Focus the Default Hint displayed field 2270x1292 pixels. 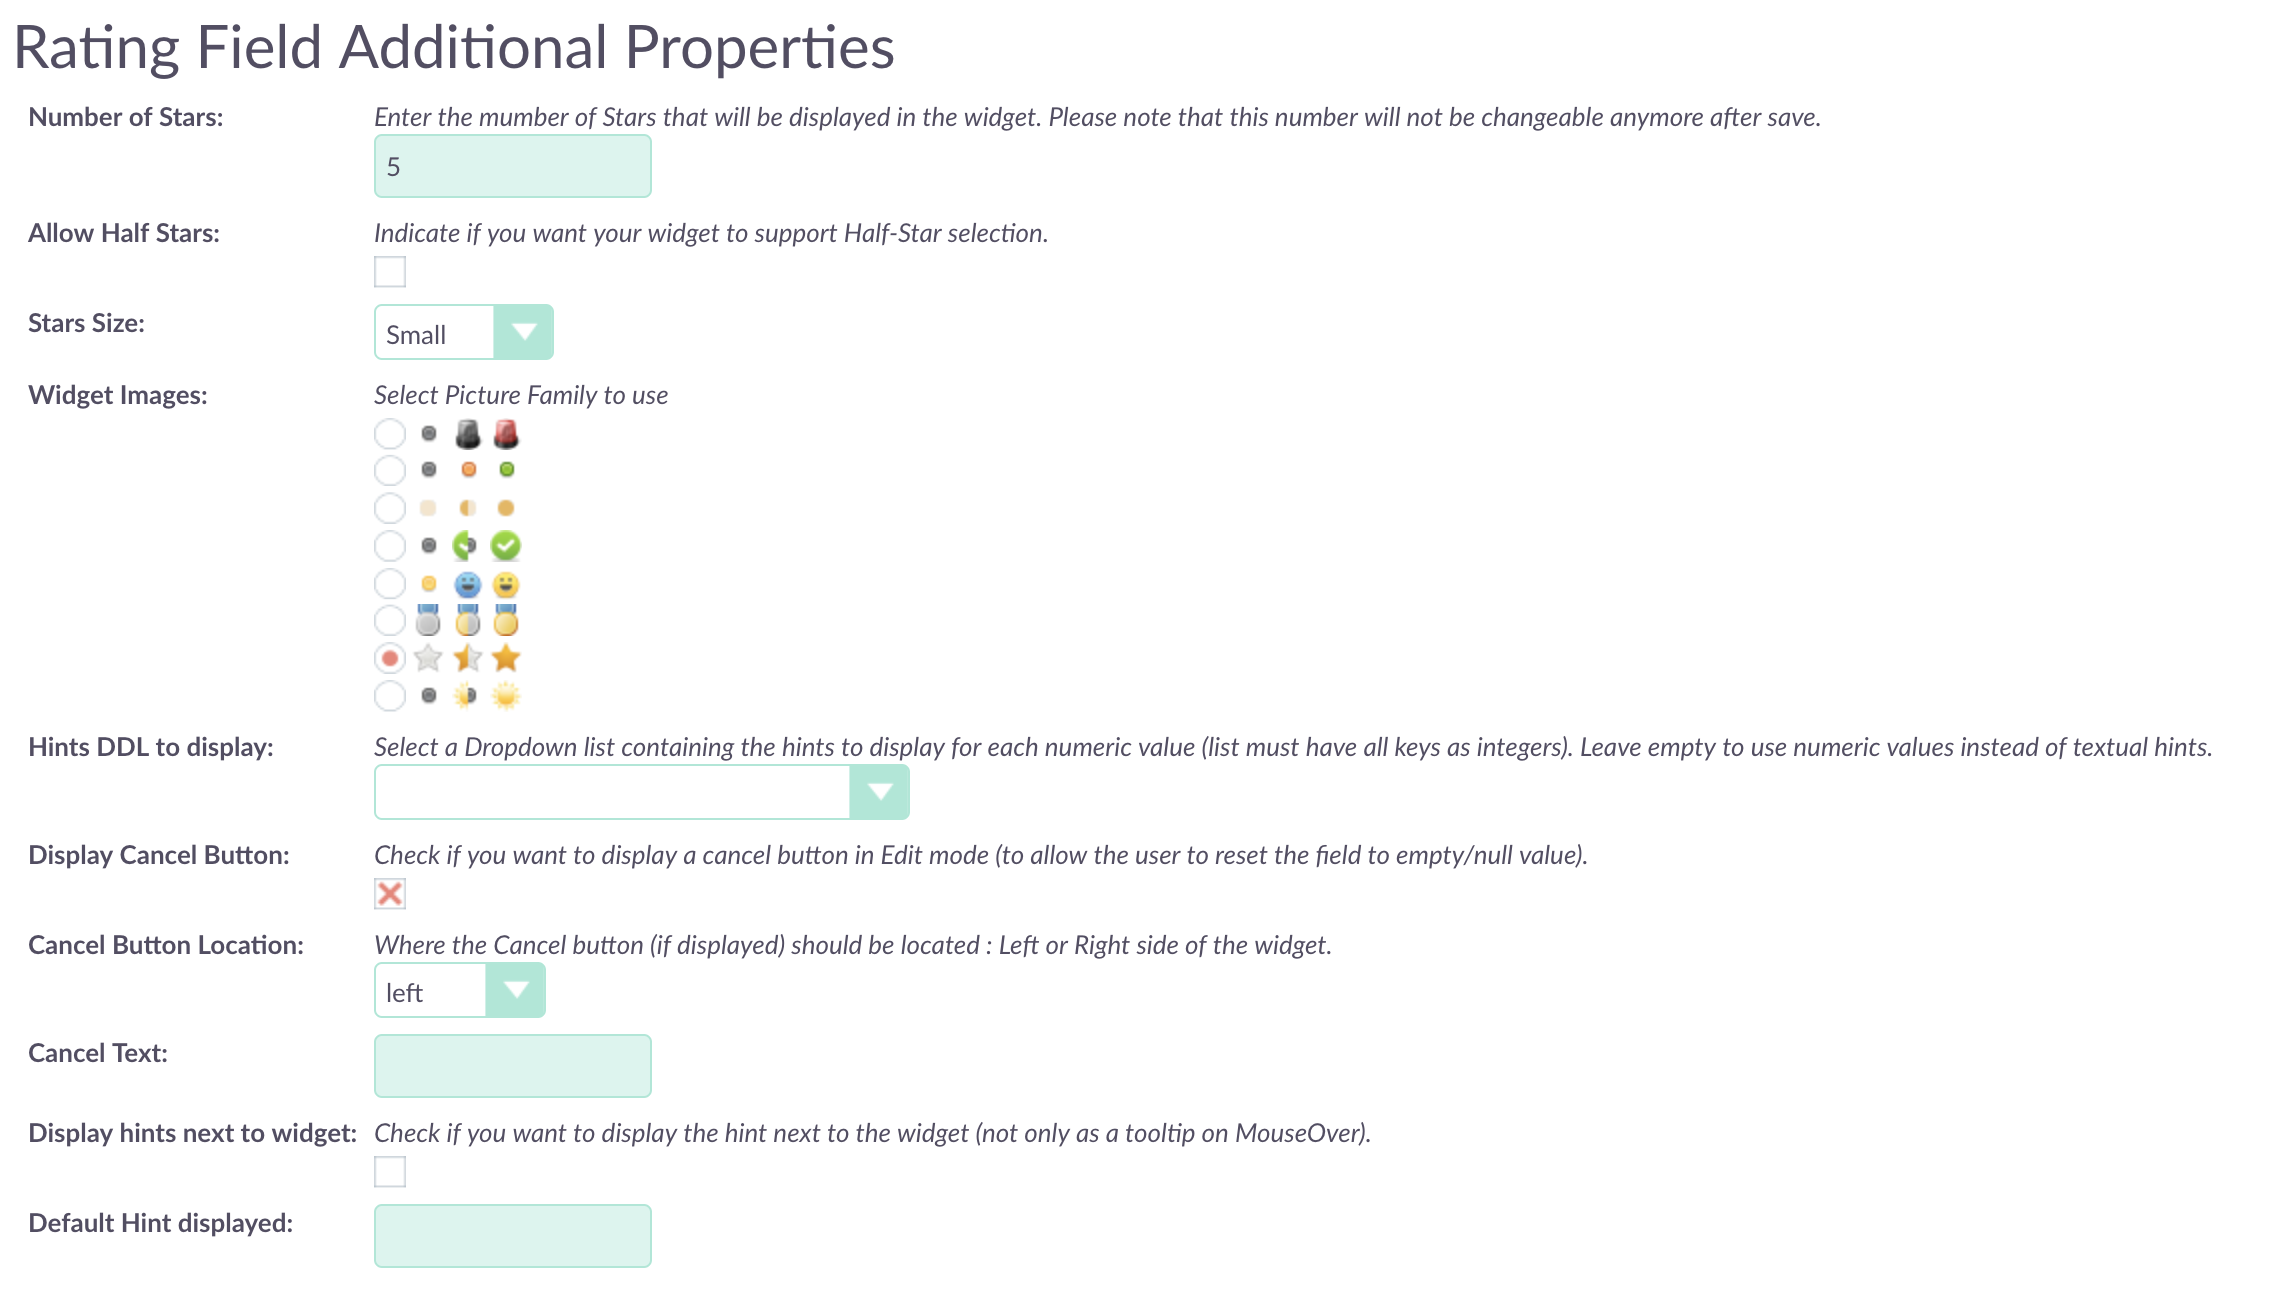(513, 1236)
